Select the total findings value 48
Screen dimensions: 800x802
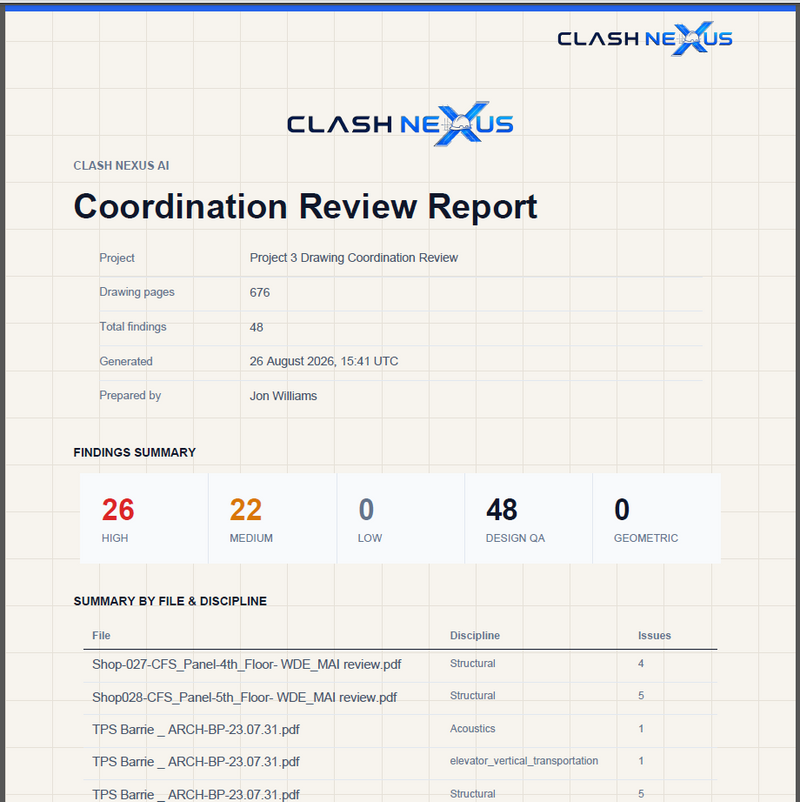256,327
